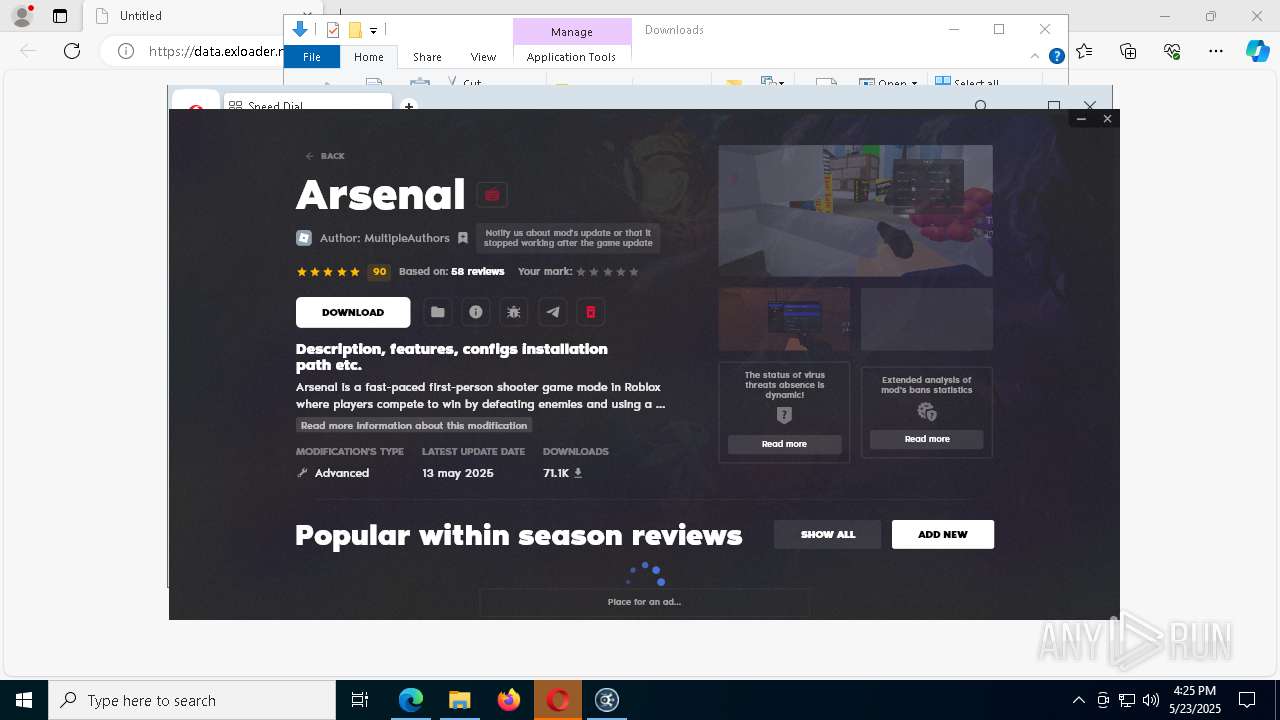This screenshot has height=720, width=1280.
Task: Open the explorer help question mark icon
Action: (x=1056, y=57)
